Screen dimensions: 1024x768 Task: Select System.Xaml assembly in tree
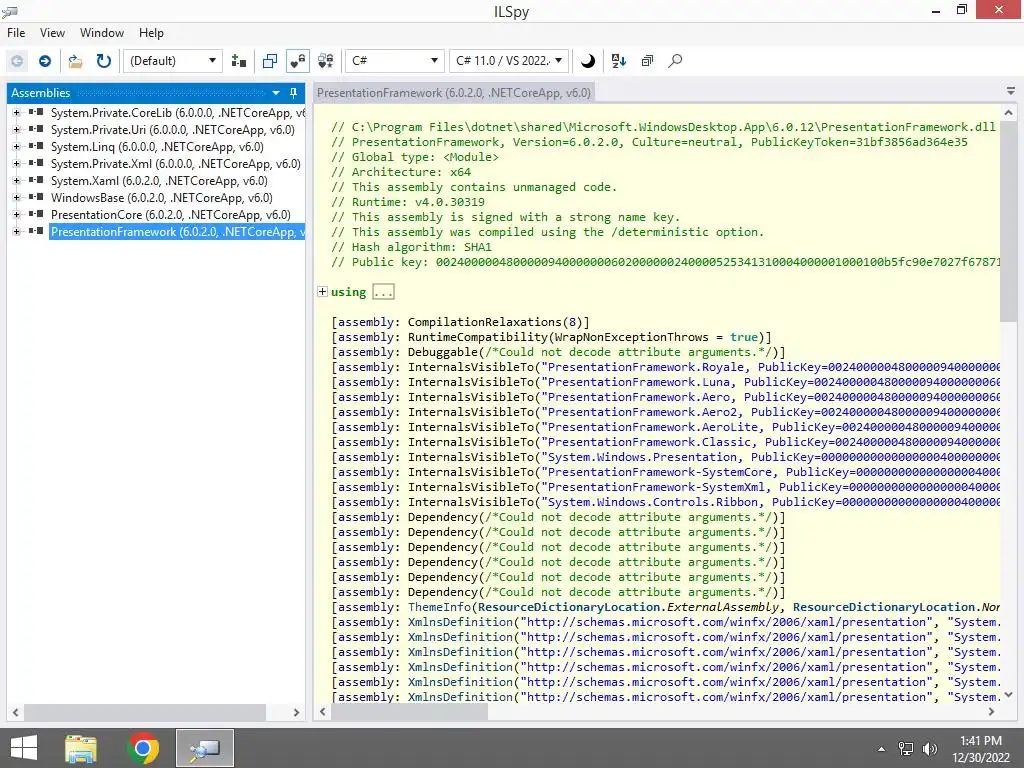(159, 181)
